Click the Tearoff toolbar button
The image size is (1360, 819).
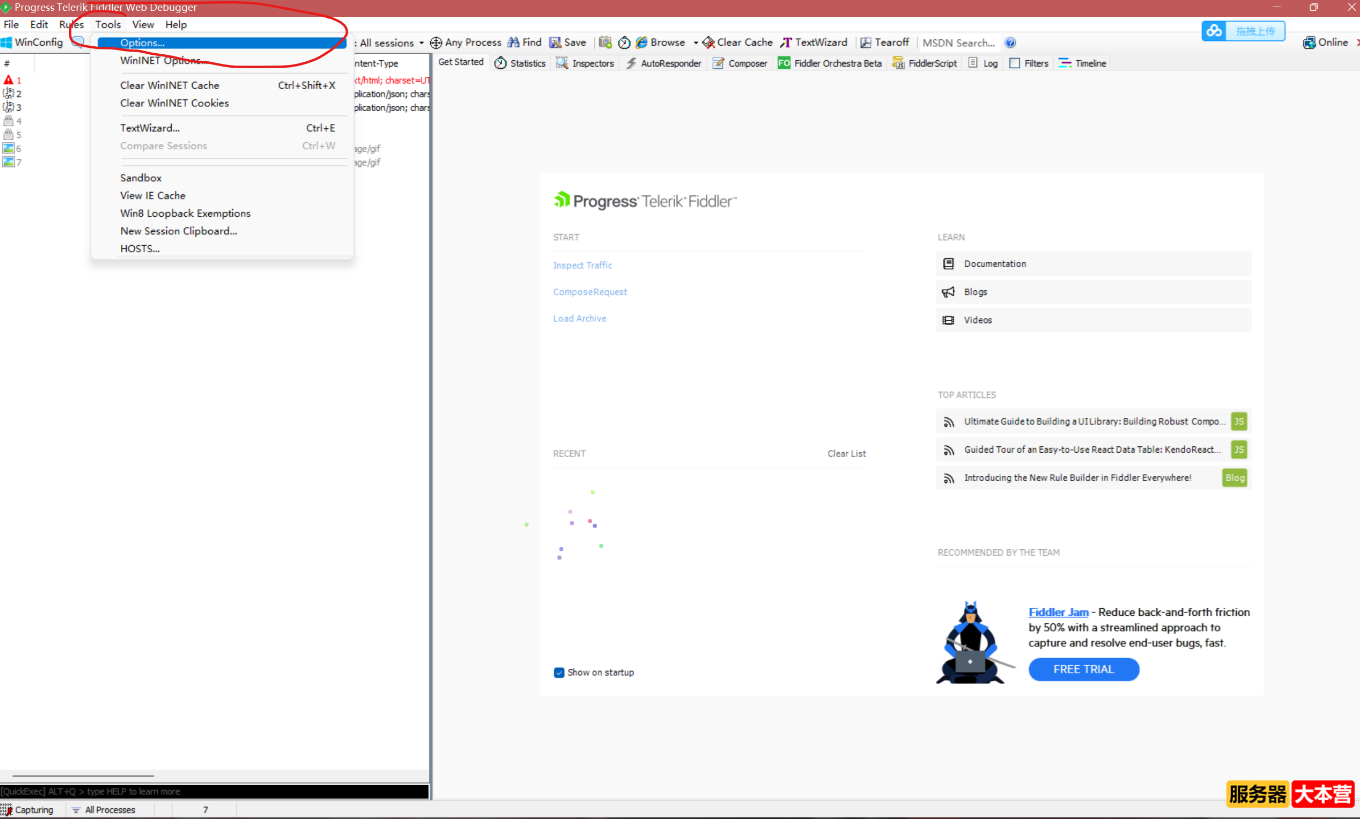tap(885, 43)
